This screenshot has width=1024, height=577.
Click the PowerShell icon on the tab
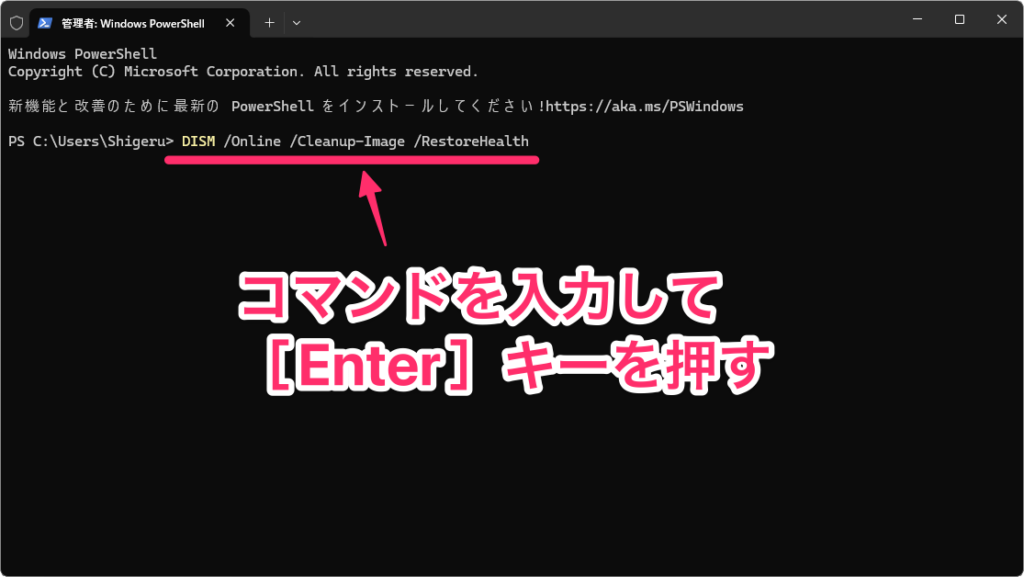46,22
